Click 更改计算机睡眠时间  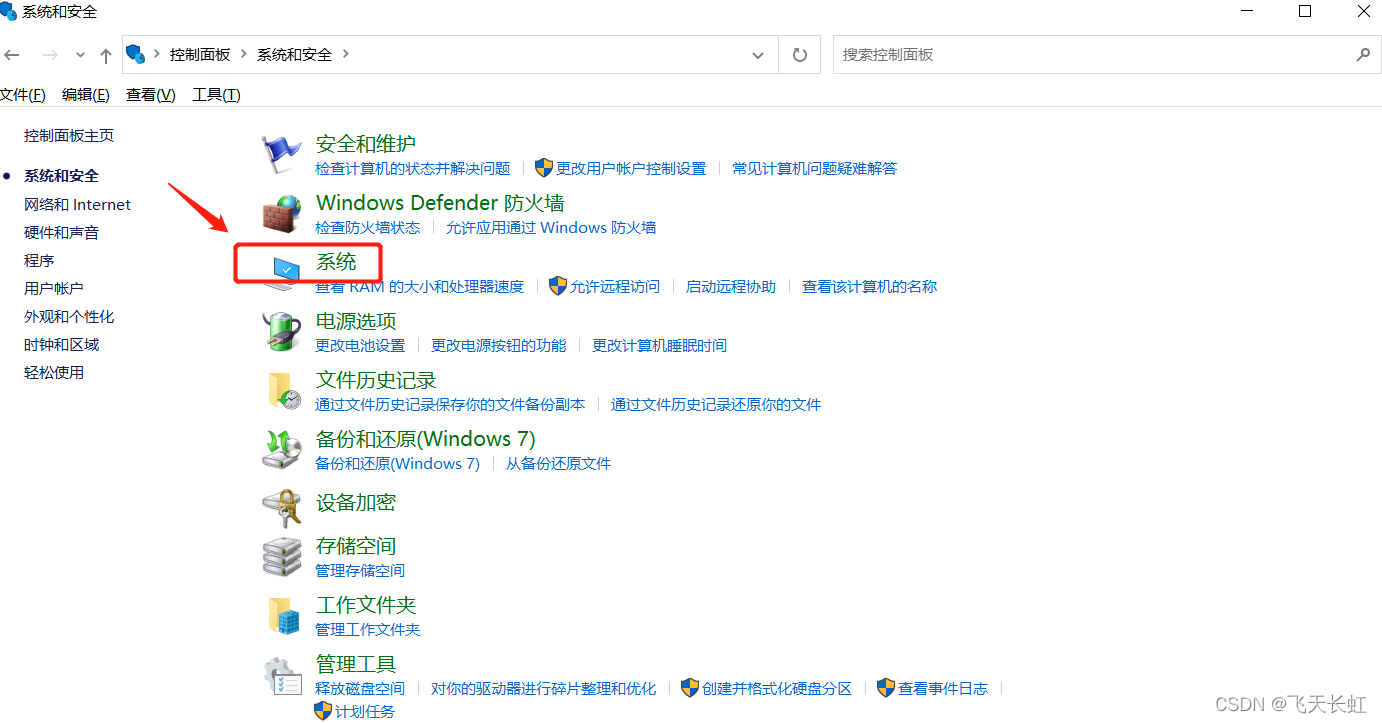659,345
